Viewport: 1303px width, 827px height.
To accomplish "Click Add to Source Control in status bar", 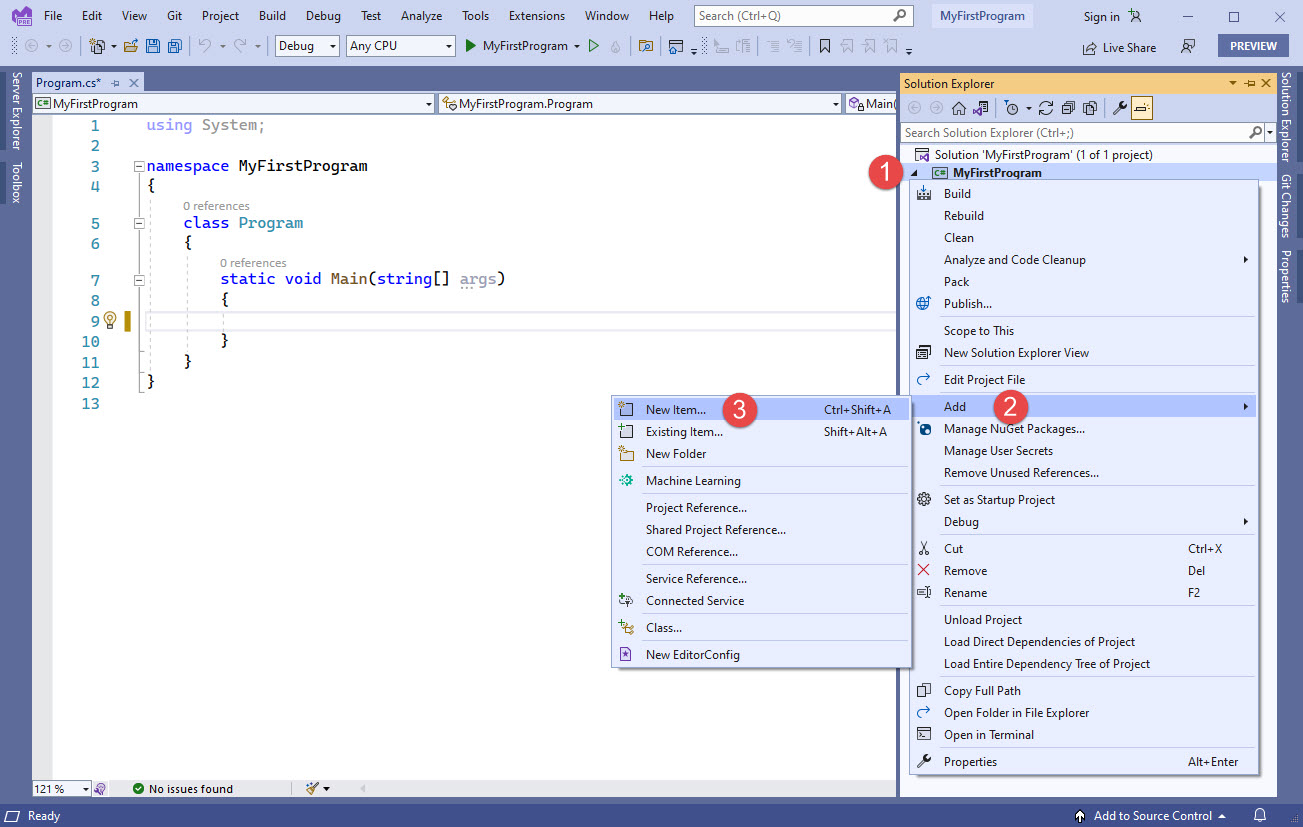I will (1152, 816).
